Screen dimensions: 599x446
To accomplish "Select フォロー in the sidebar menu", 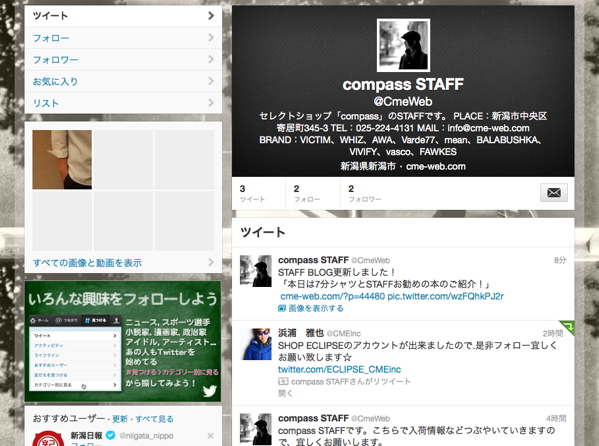I will [x=123, y=37].
